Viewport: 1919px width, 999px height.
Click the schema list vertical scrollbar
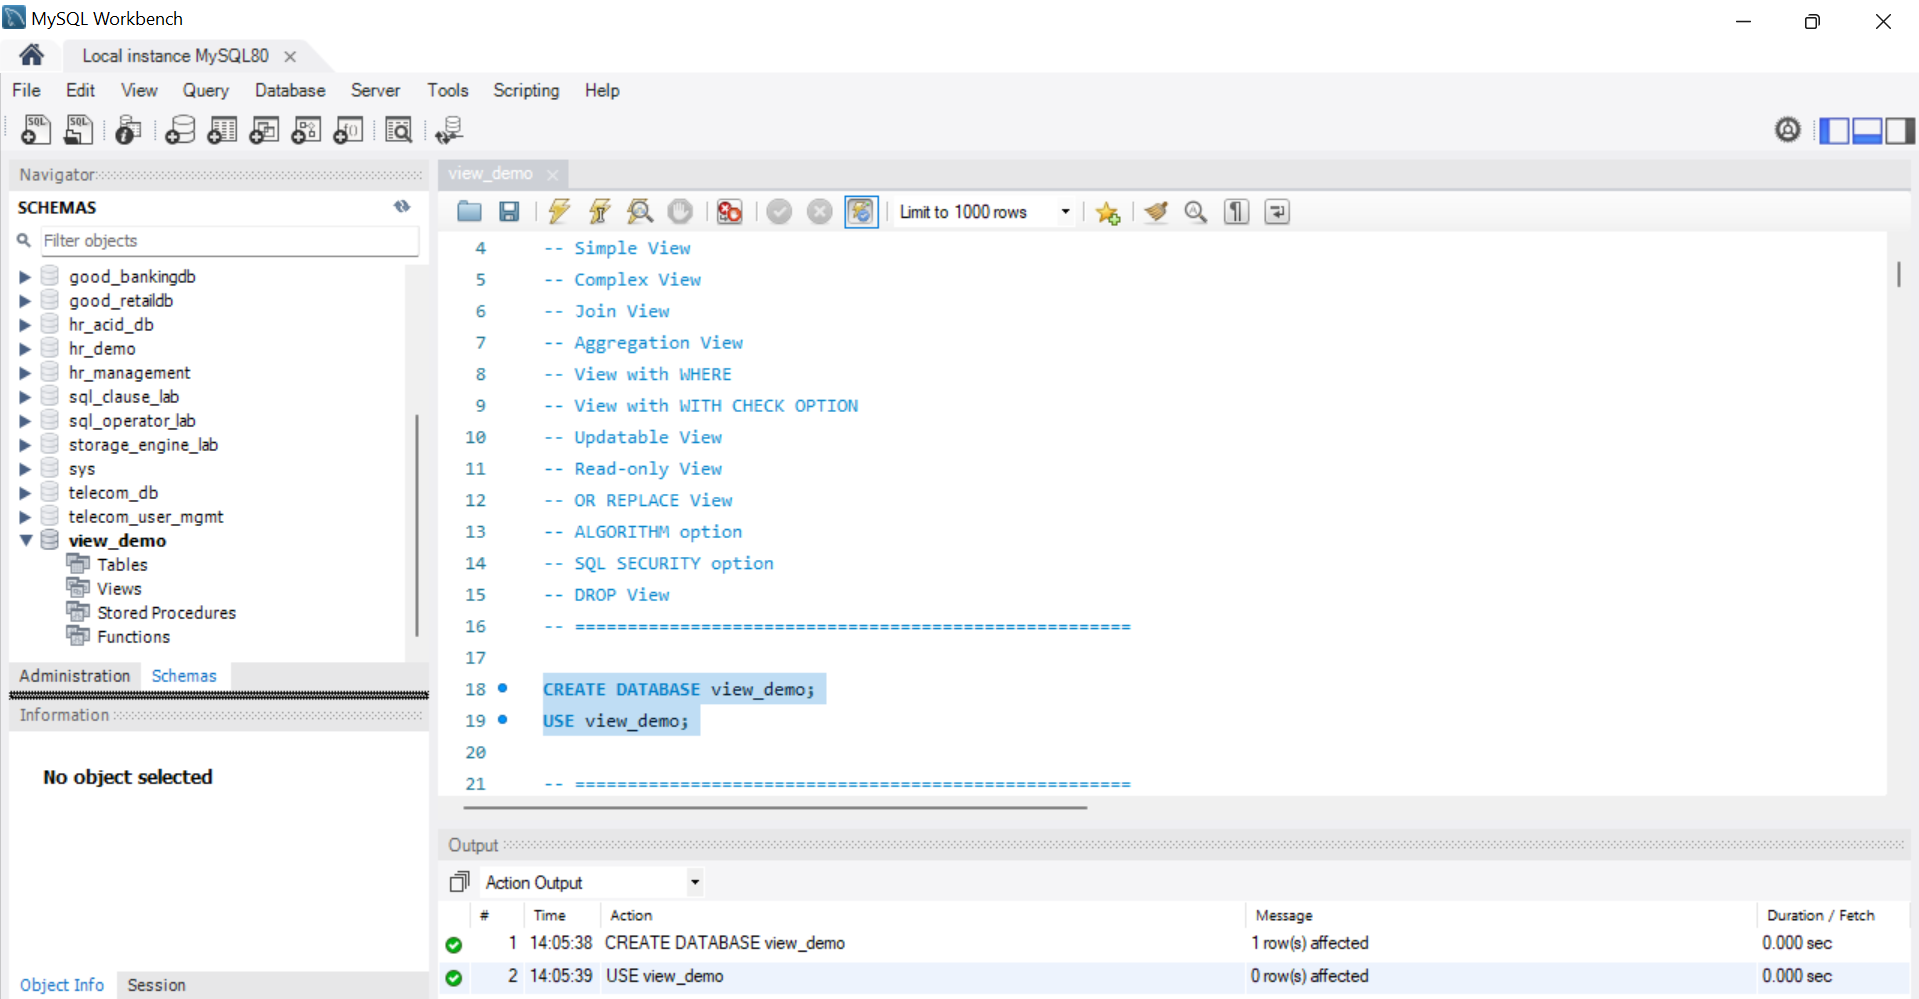coord(417,524)
